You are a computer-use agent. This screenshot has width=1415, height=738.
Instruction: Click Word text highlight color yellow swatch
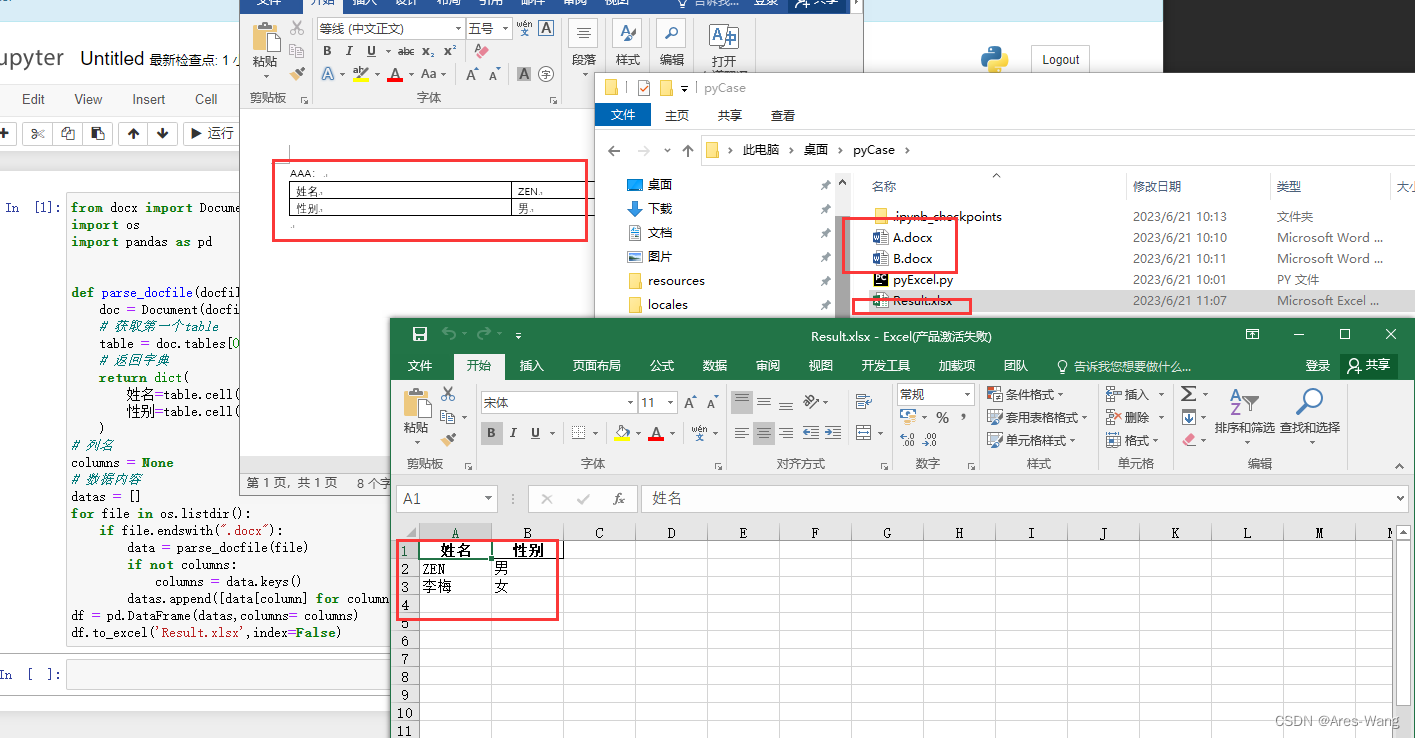pyautogui.click(x=361, y=74)
